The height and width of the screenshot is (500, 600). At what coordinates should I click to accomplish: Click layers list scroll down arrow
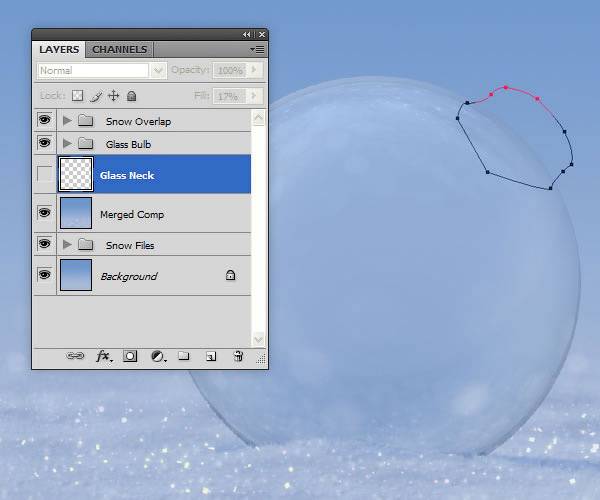[259, 339]
